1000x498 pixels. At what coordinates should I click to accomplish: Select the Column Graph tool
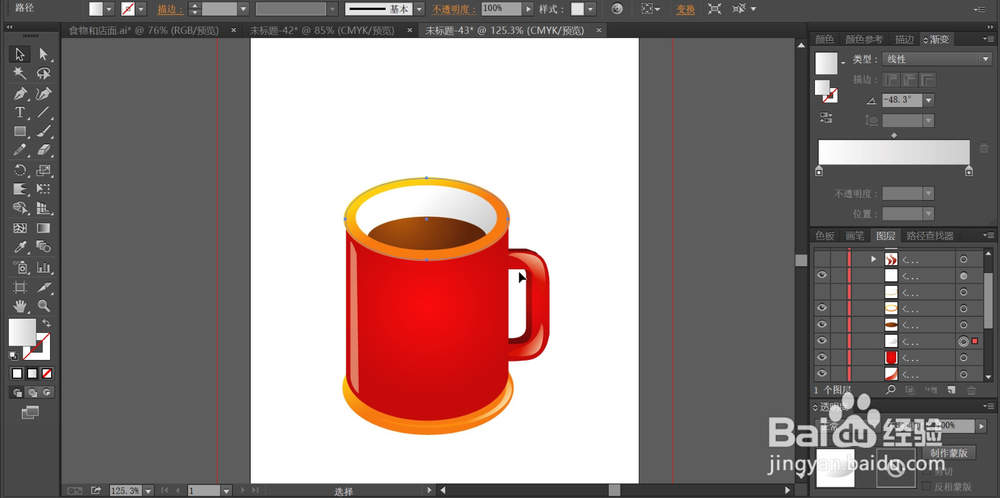[43, 267]
